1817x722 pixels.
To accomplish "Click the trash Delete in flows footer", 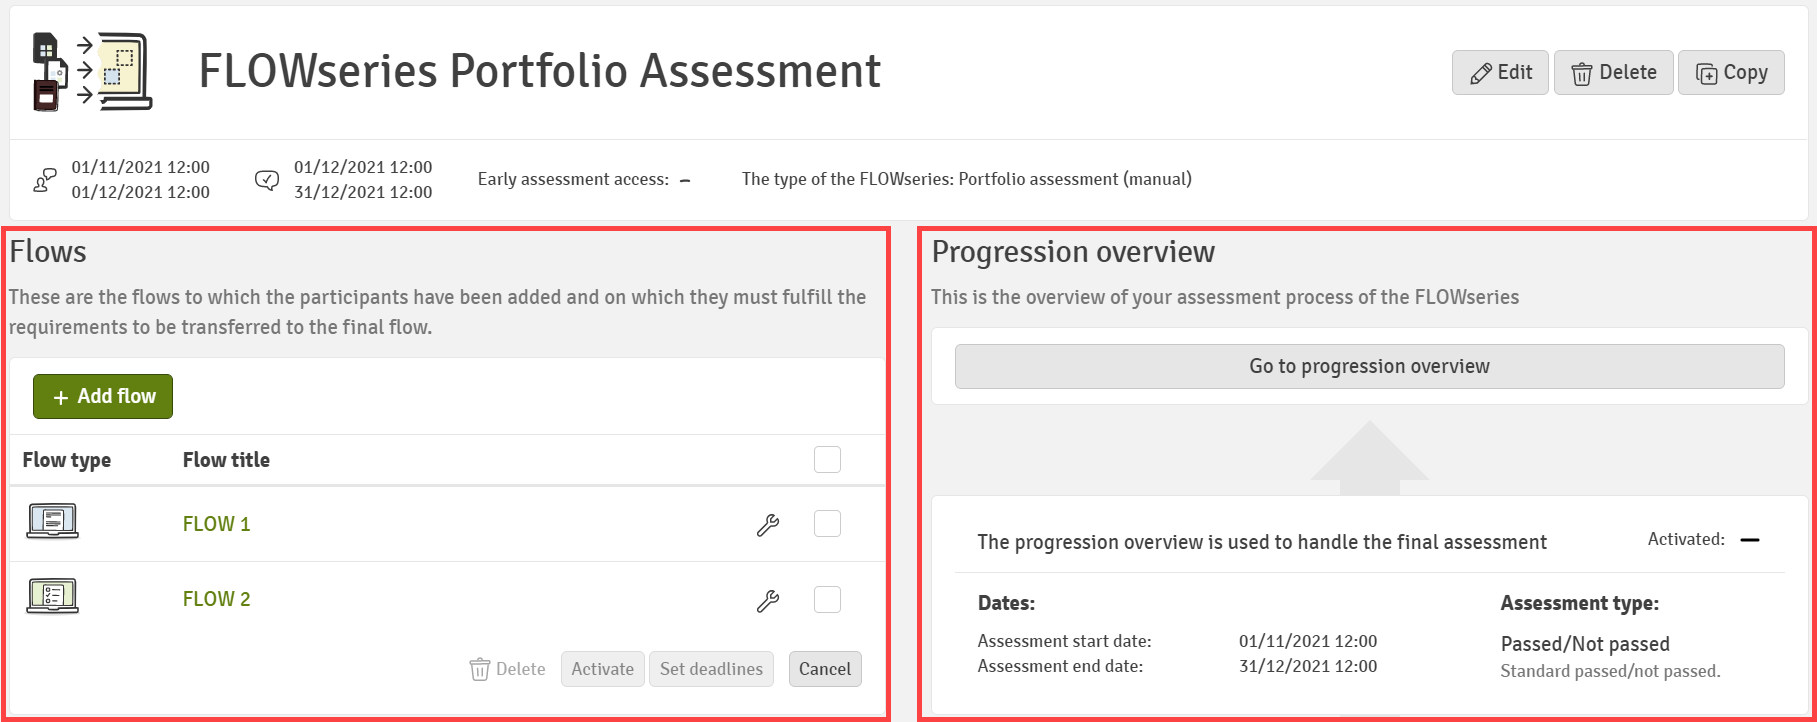I will [508, 669].
